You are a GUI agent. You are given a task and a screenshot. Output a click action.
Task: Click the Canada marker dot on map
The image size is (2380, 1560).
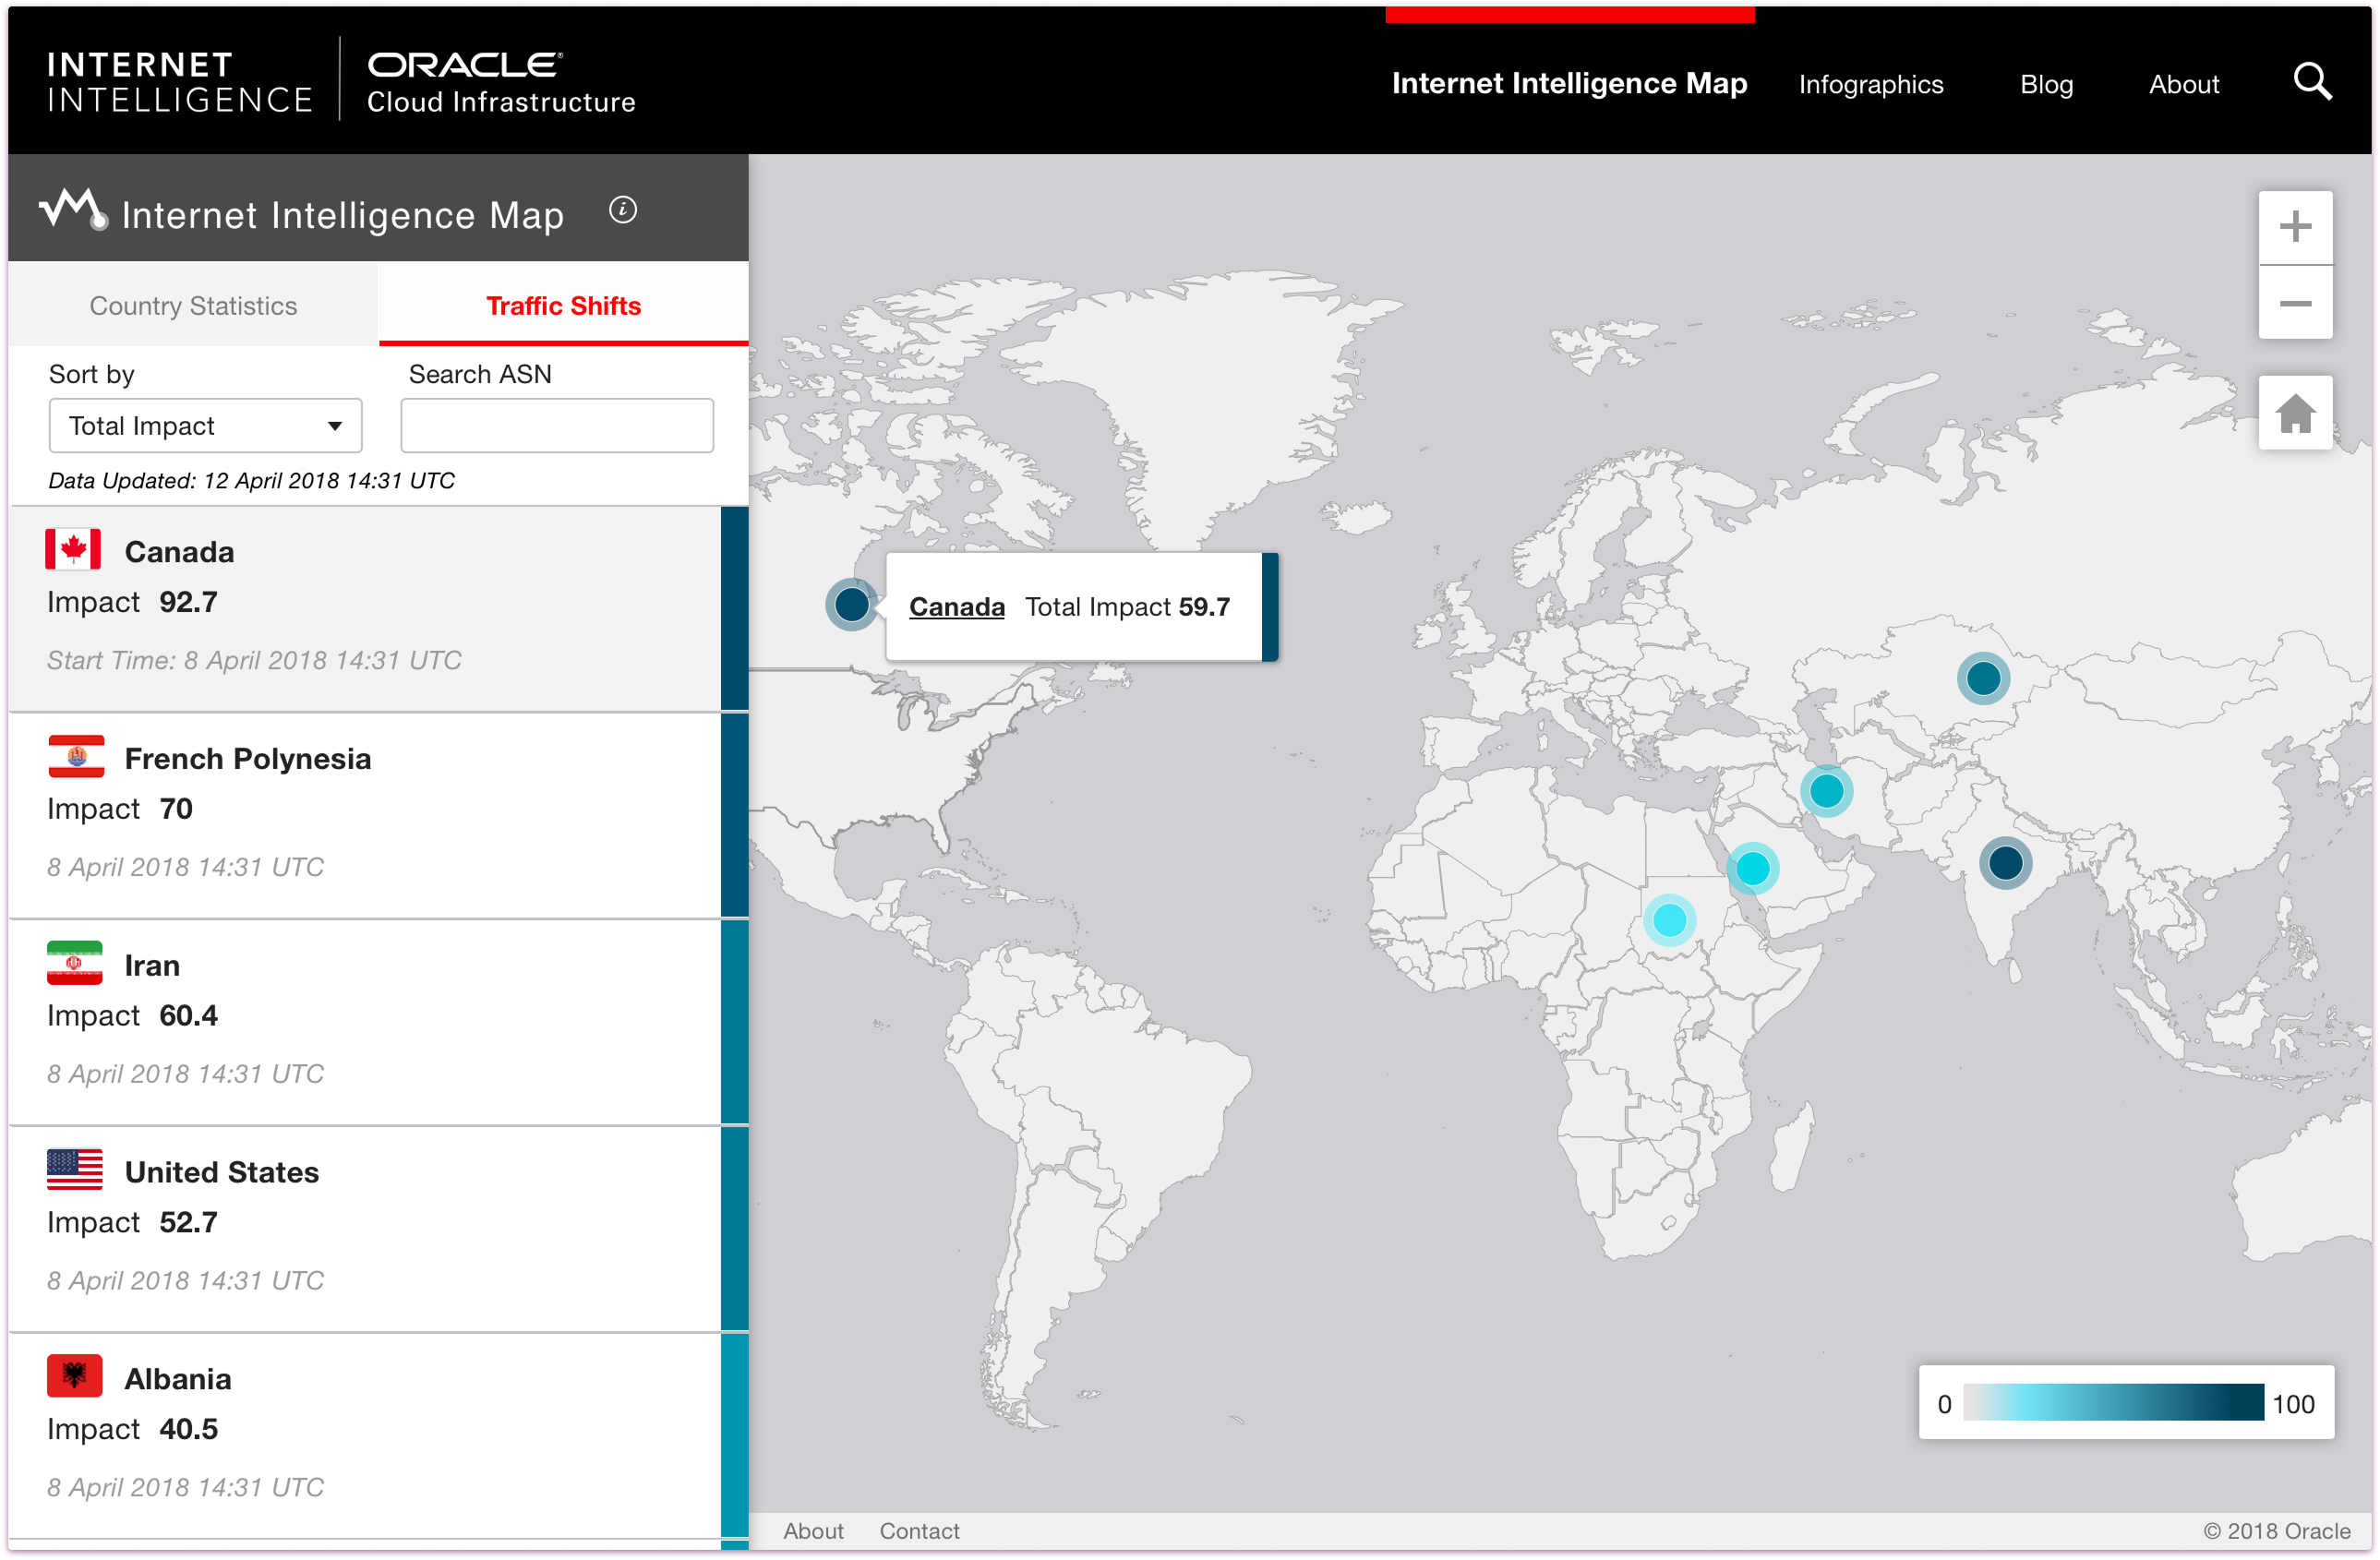851,604
